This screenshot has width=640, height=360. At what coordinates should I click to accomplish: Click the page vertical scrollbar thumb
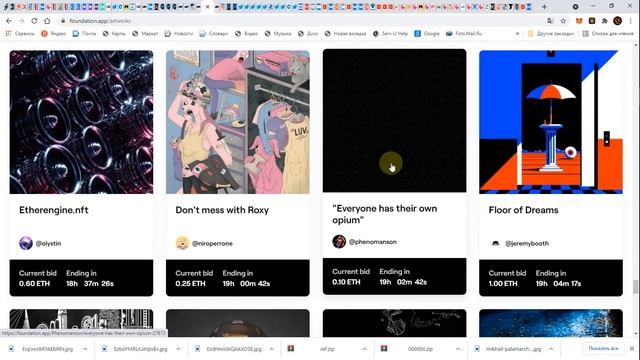[x=635, y=287]
